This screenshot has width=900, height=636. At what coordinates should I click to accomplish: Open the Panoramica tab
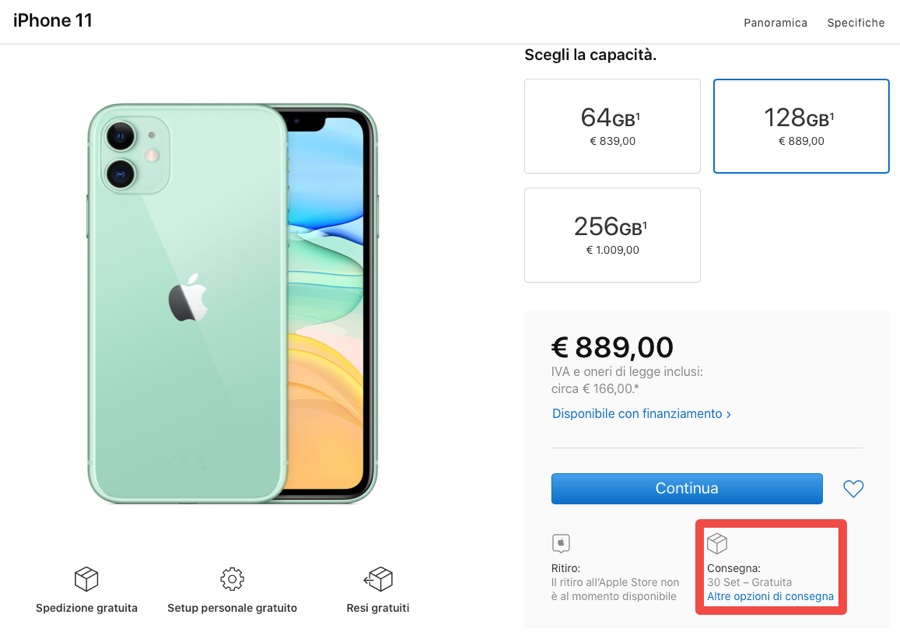coord(775,23)
